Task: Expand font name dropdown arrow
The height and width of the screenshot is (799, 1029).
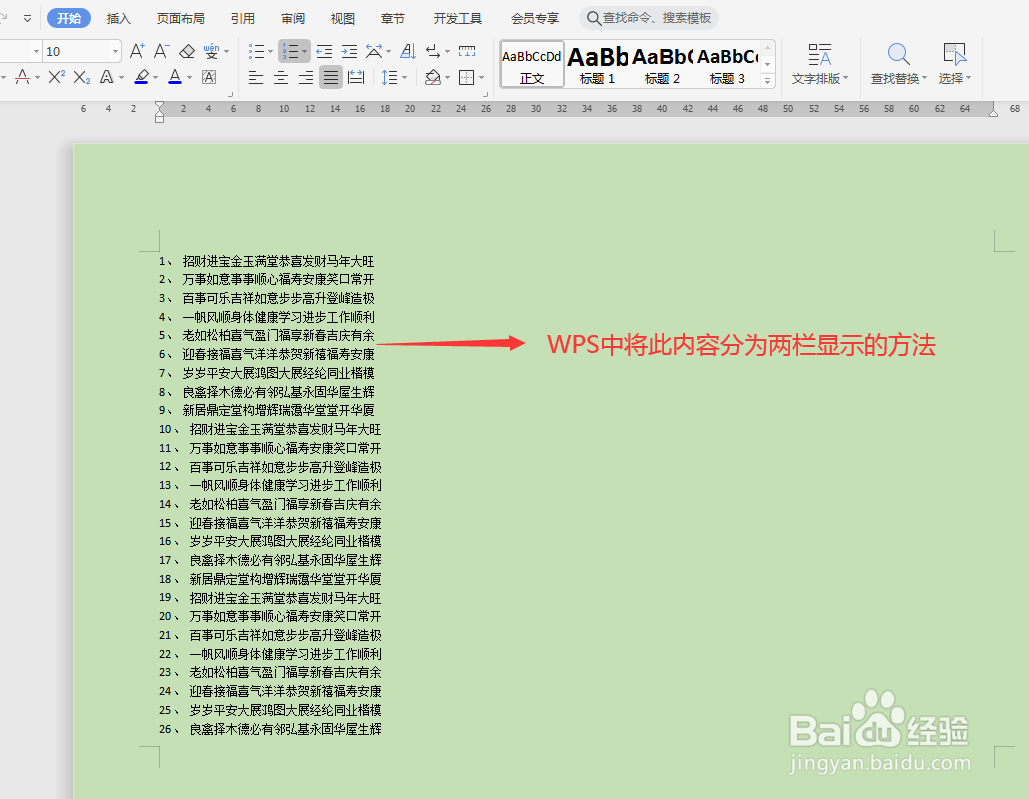Action: pos(36,51)
